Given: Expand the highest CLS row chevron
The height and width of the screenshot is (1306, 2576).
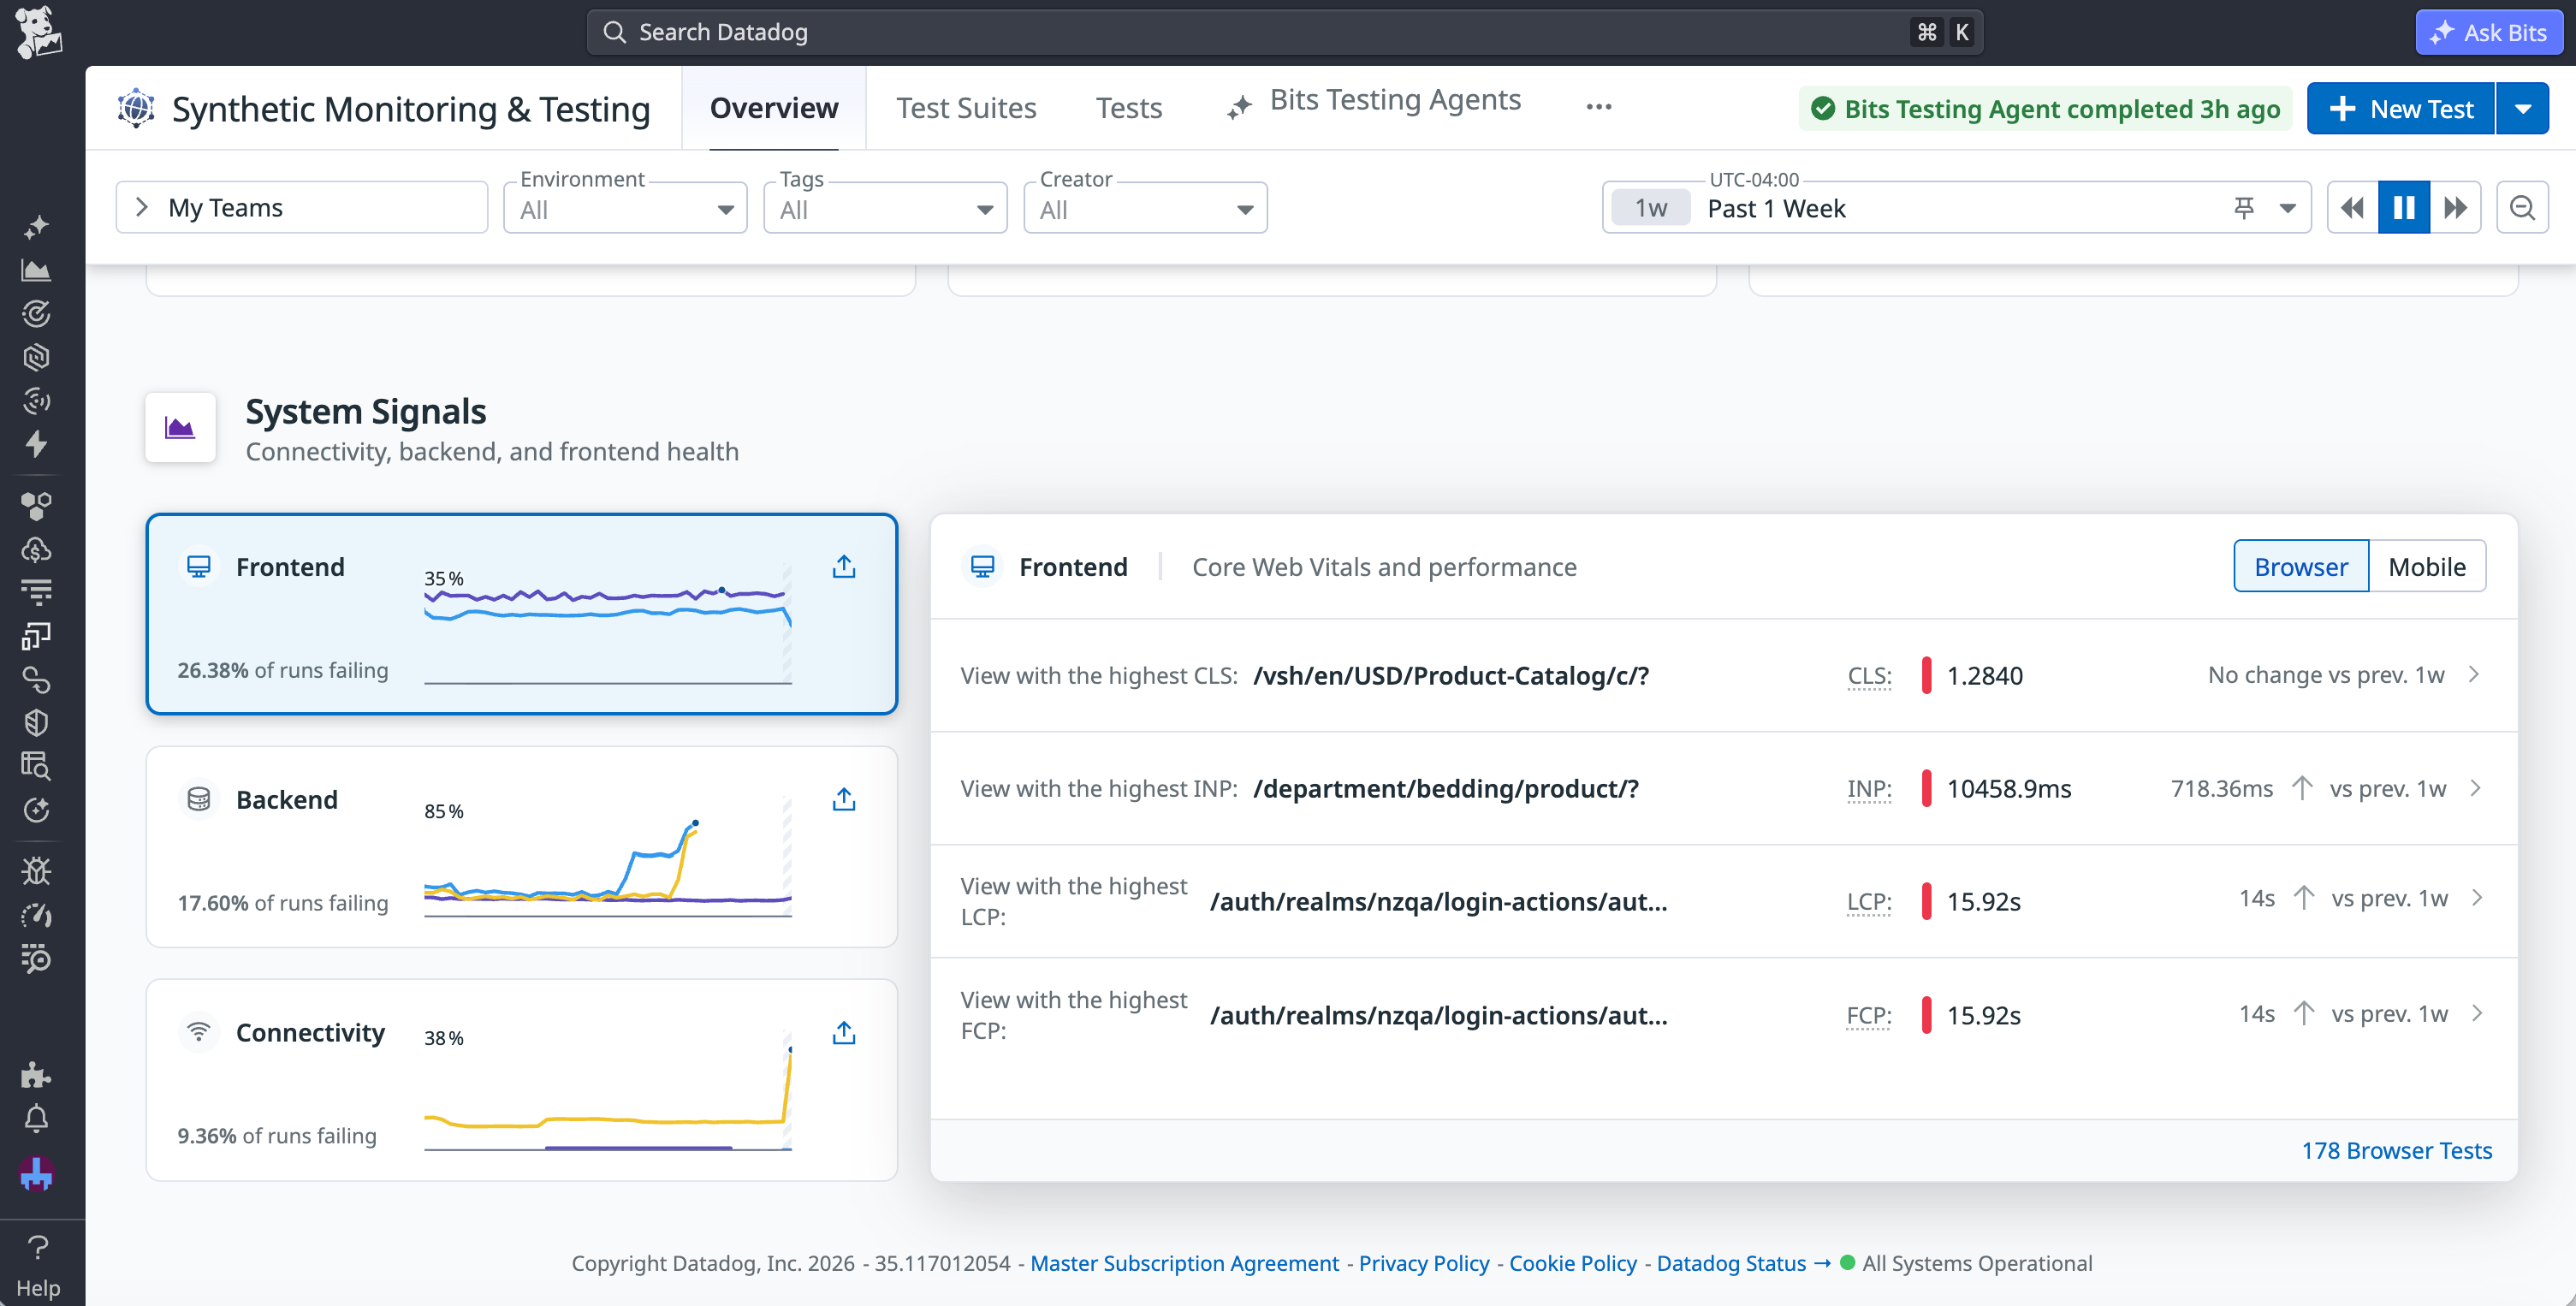Looking at the screenshot, I should [2475, 675].
